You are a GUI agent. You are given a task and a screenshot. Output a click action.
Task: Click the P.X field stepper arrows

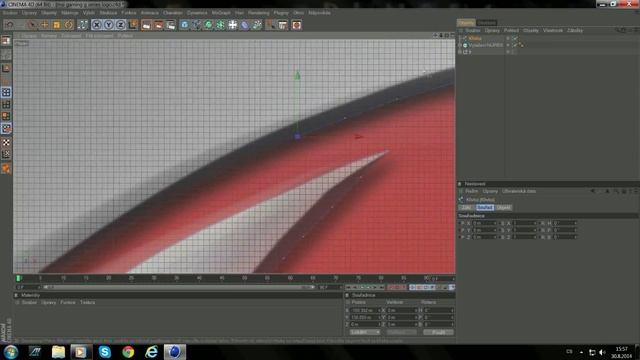[x=495, y=223]
